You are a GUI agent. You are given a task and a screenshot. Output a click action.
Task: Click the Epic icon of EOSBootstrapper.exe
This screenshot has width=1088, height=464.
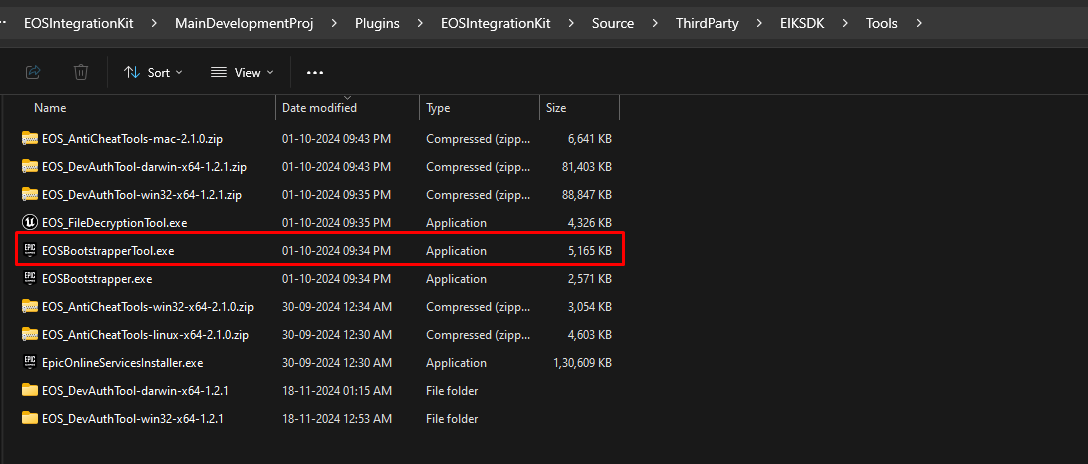coord(29,279)
